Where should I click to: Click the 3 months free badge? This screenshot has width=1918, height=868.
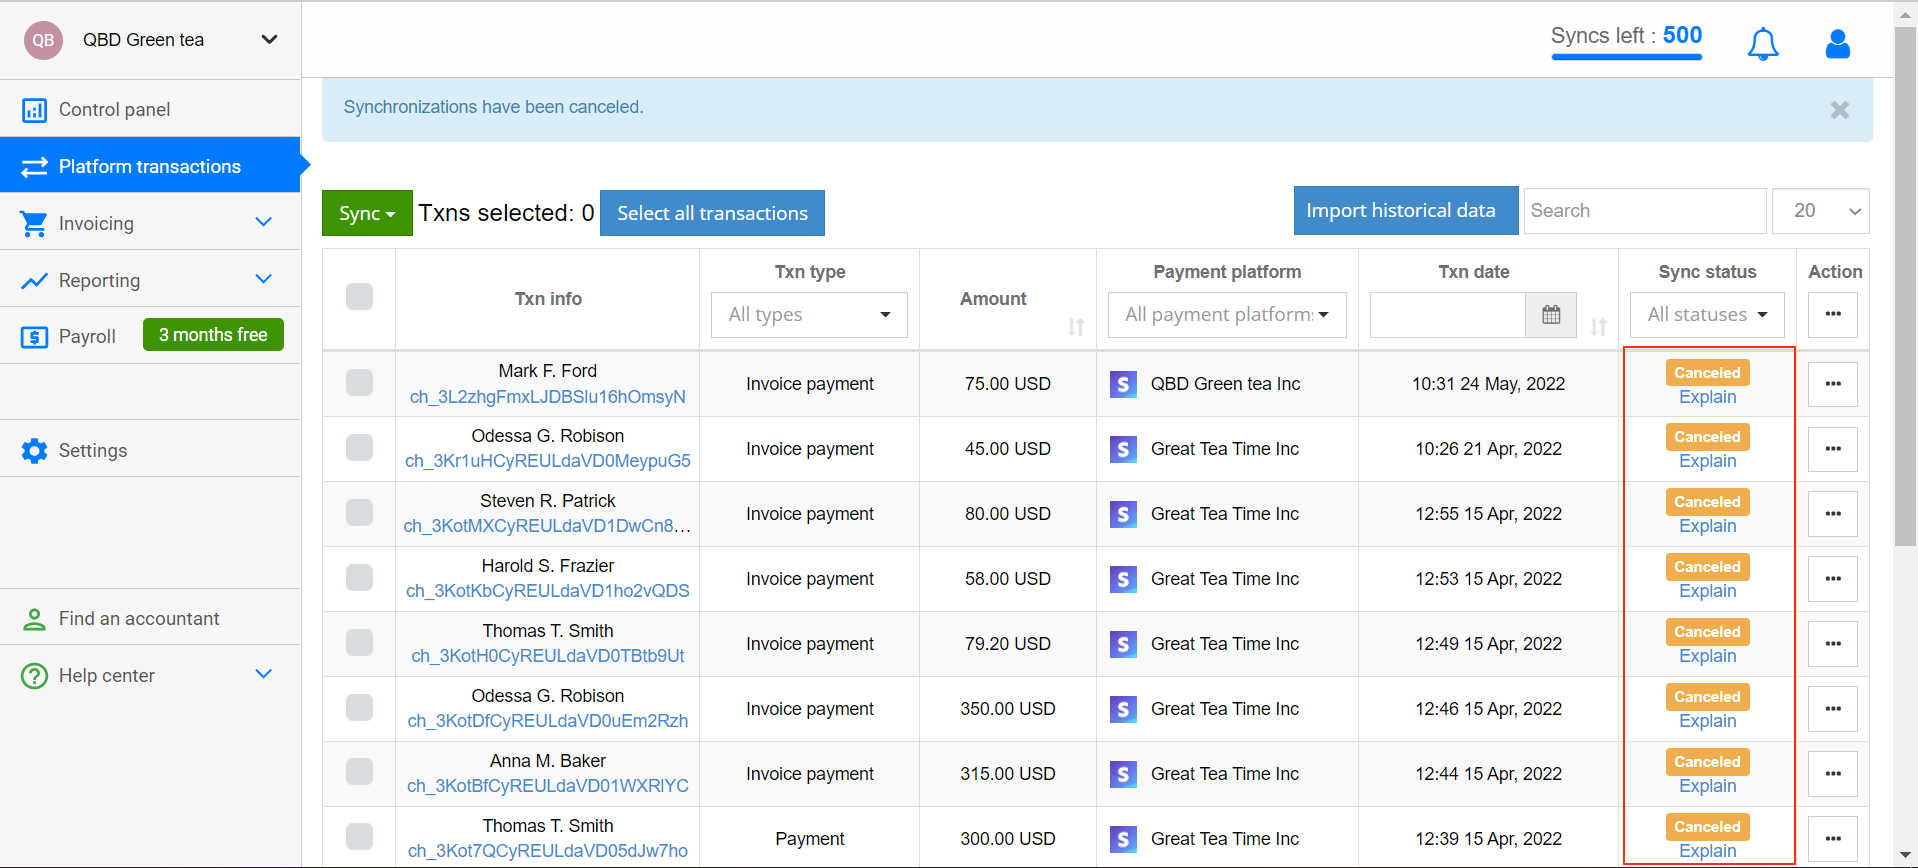click(x=213, y=335)
